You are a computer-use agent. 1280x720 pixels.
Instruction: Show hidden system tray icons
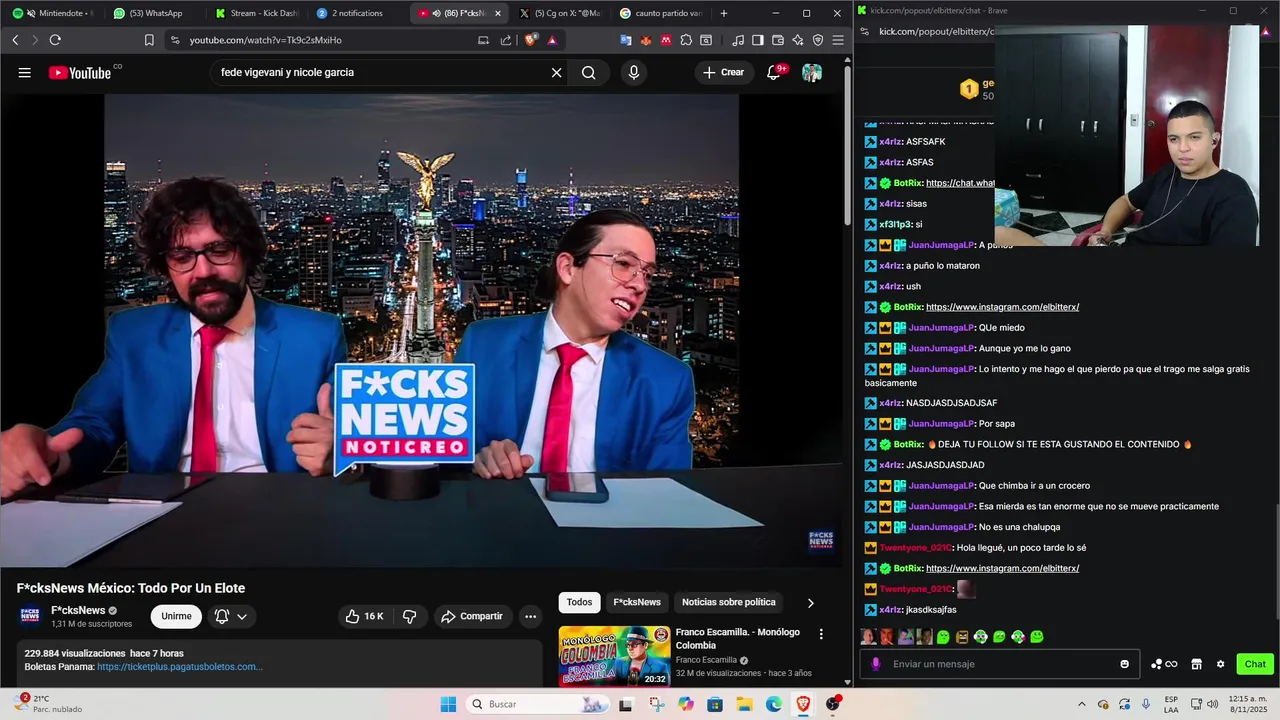(x=1081, y=704)
